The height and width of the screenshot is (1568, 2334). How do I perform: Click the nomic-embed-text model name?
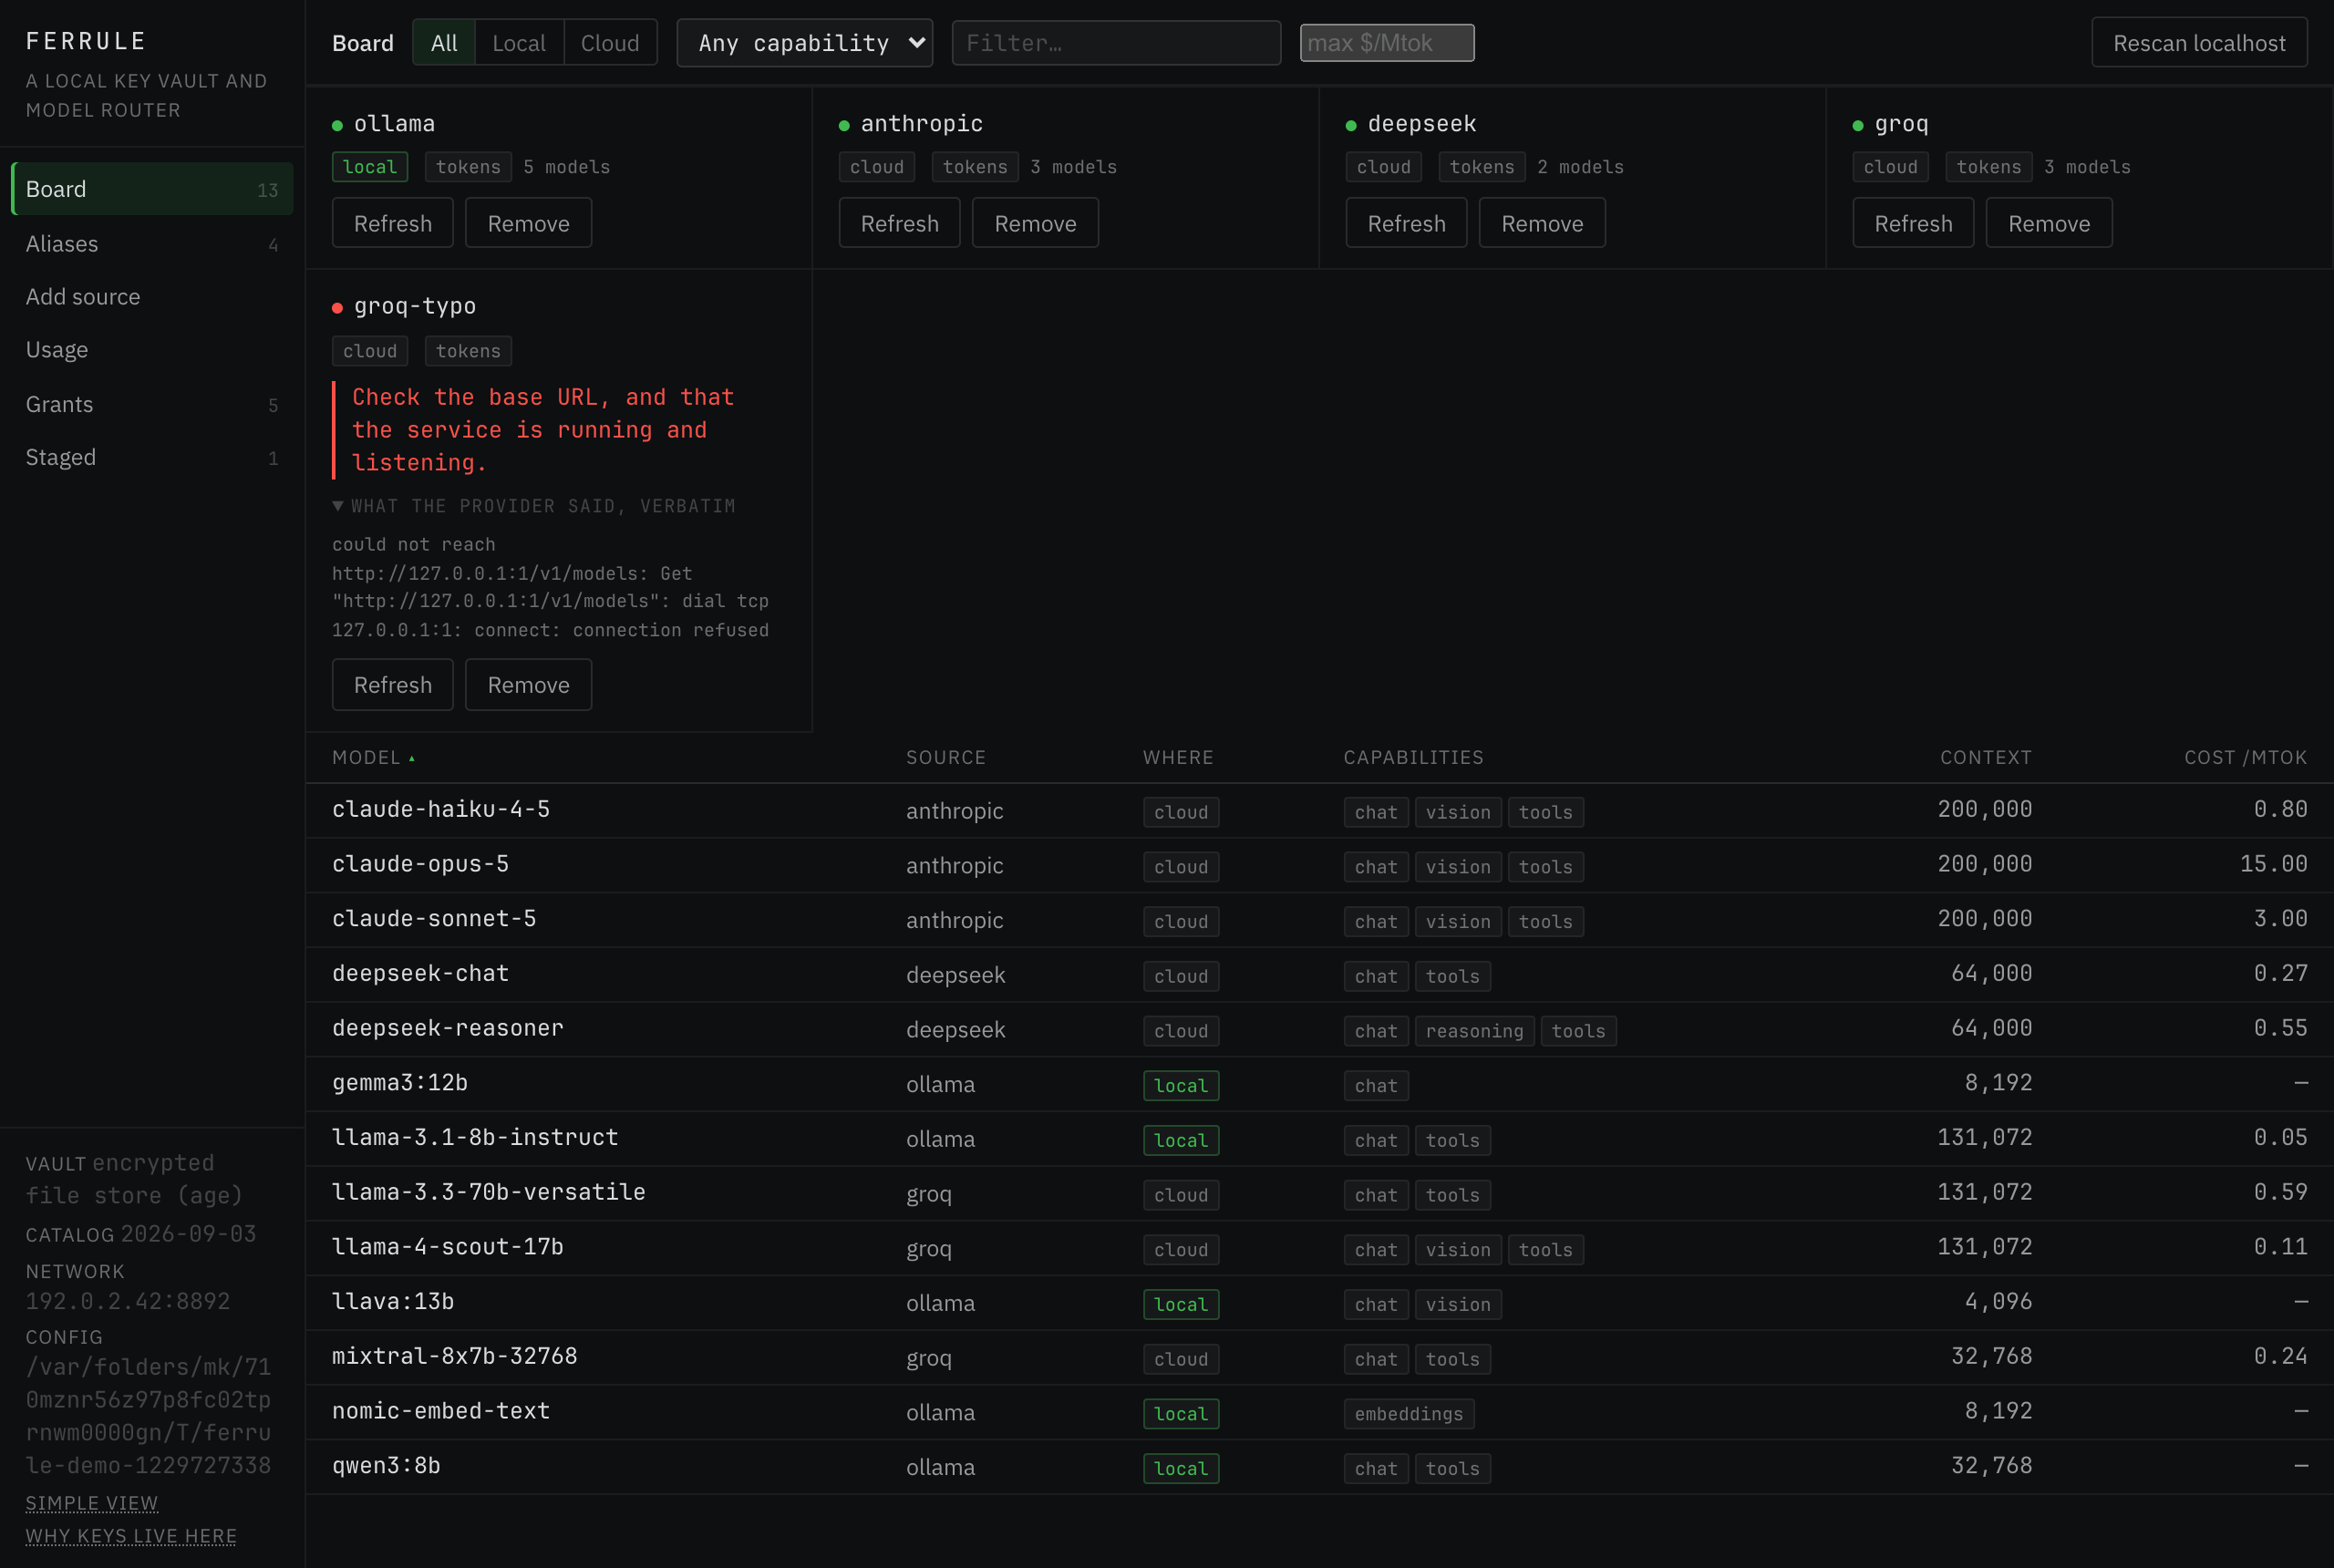(x=441, y=1411)
